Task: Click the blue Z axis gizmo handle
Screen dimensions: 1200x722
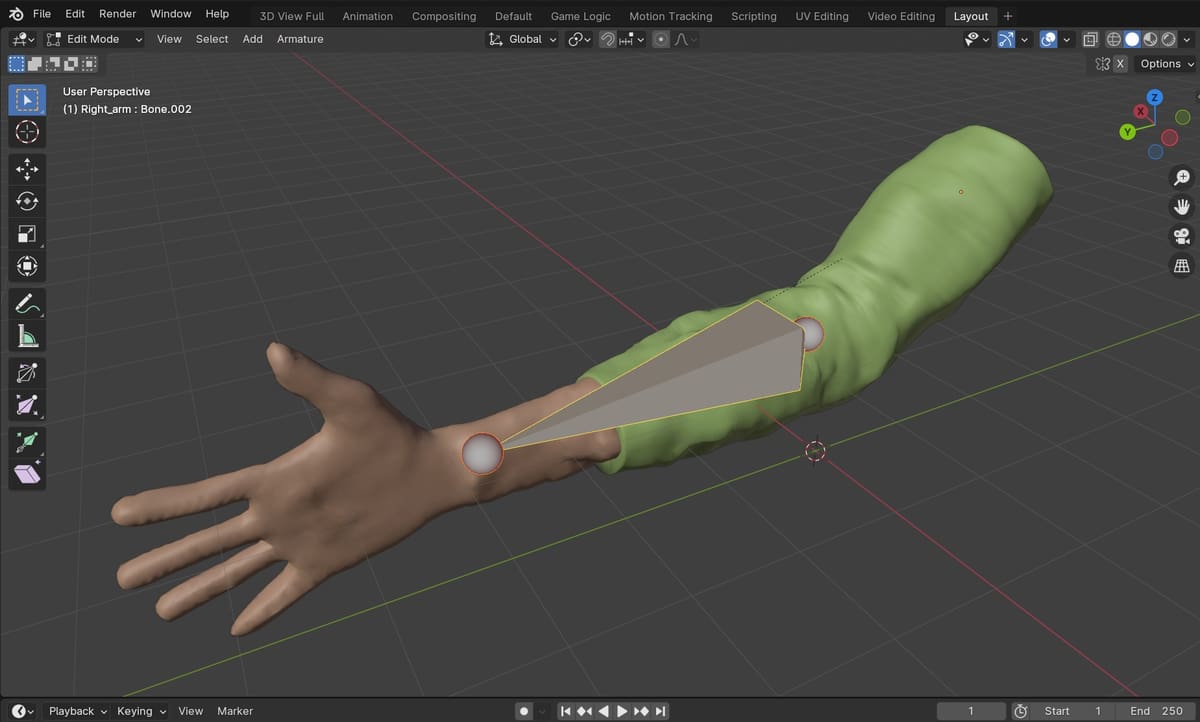Action: [x=1154, y=98]
